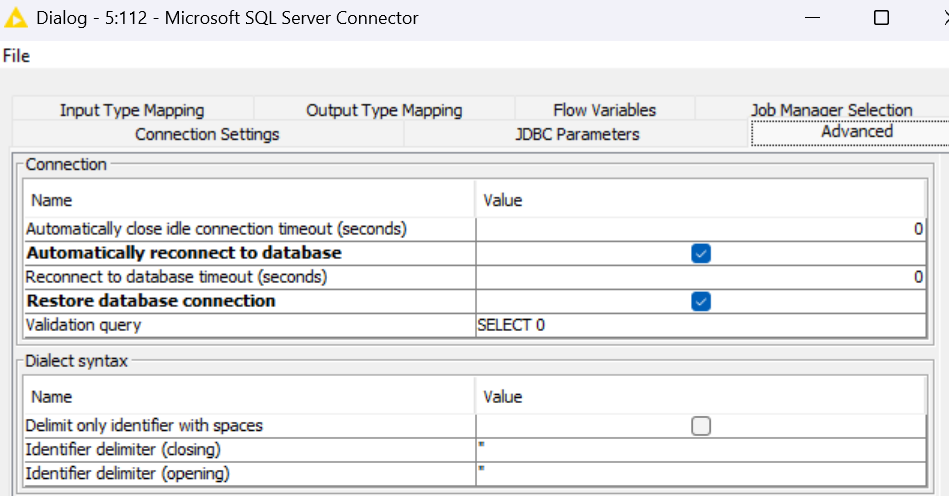This screenshot has width=949, height=496.
Task: Select 'Identifier delimiter (closing)' label
Action: [x=123, y=449]
